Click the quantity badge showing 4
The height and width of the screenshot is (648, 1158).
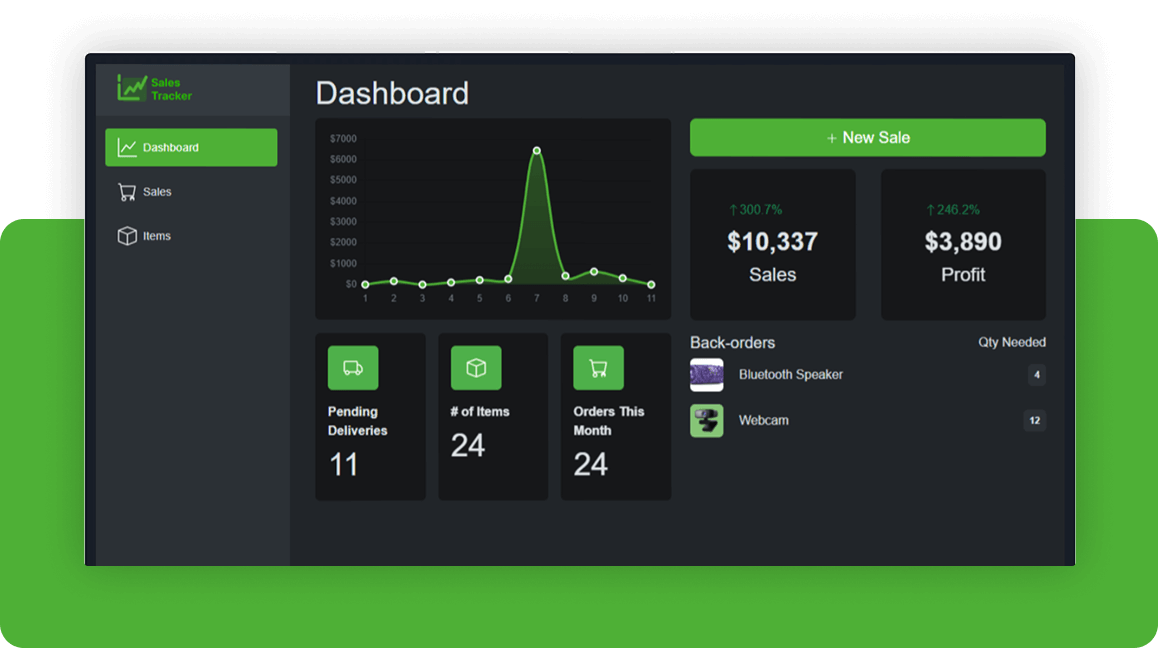(1036, 375)
